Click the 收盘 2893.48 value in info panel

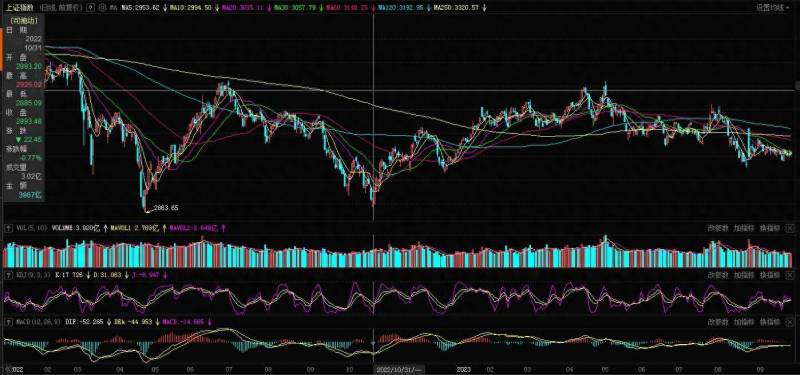[x=30, y=121]
